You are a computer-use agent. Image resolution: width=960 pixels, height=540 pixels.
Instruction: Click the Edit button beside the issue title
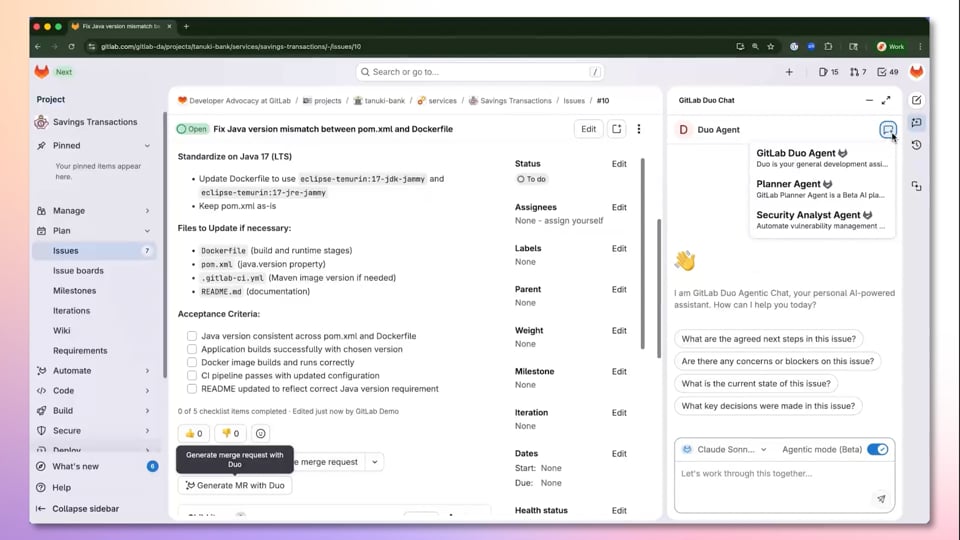pyautogui.click(x=588, y=129)
